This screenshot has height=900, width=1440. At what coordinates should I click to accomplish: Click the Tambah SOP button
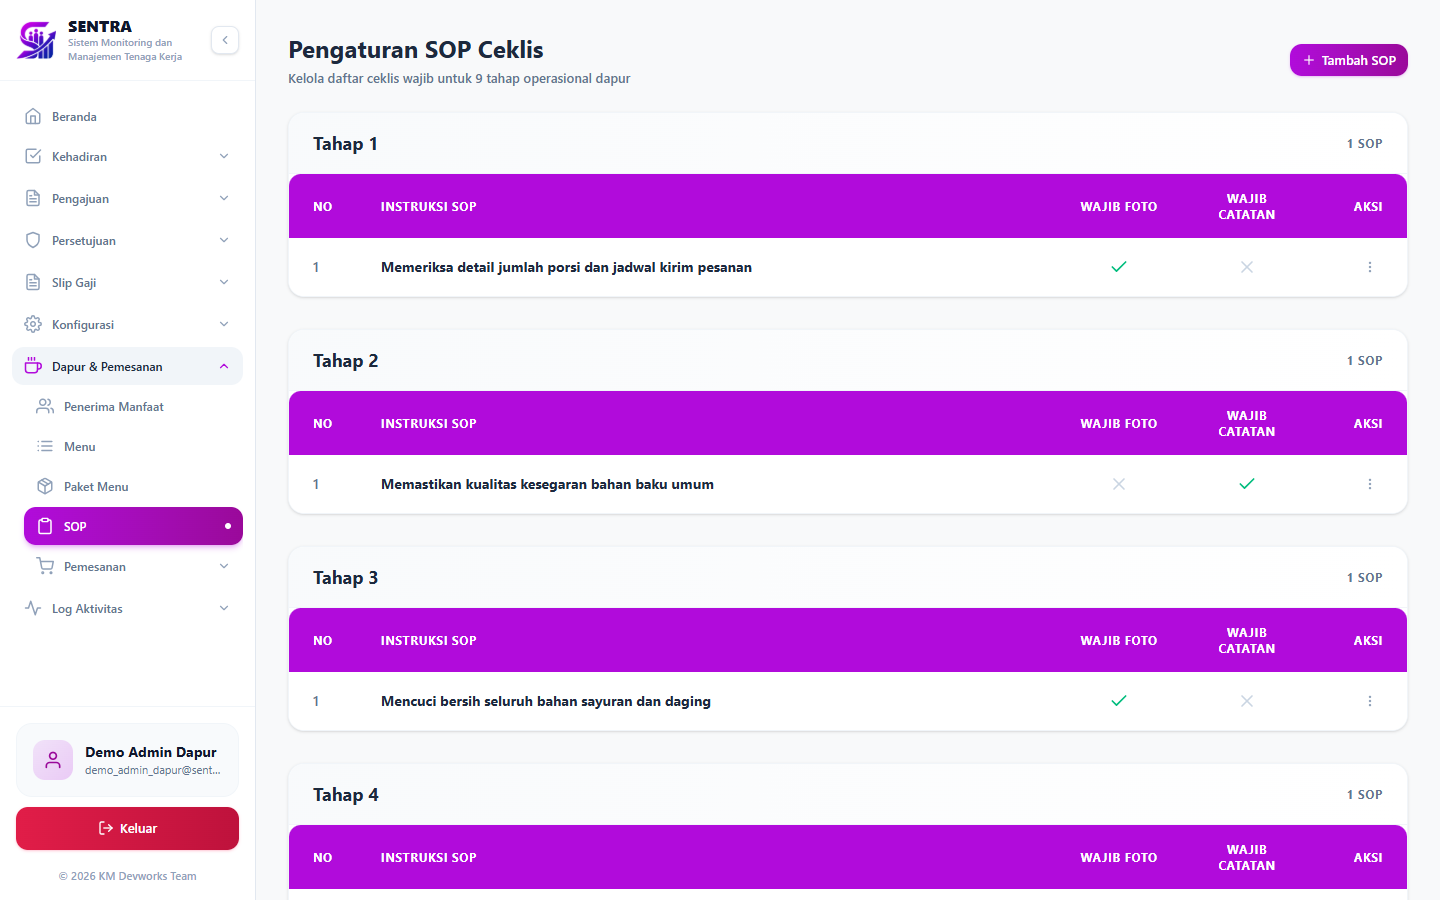point(1348,60)
